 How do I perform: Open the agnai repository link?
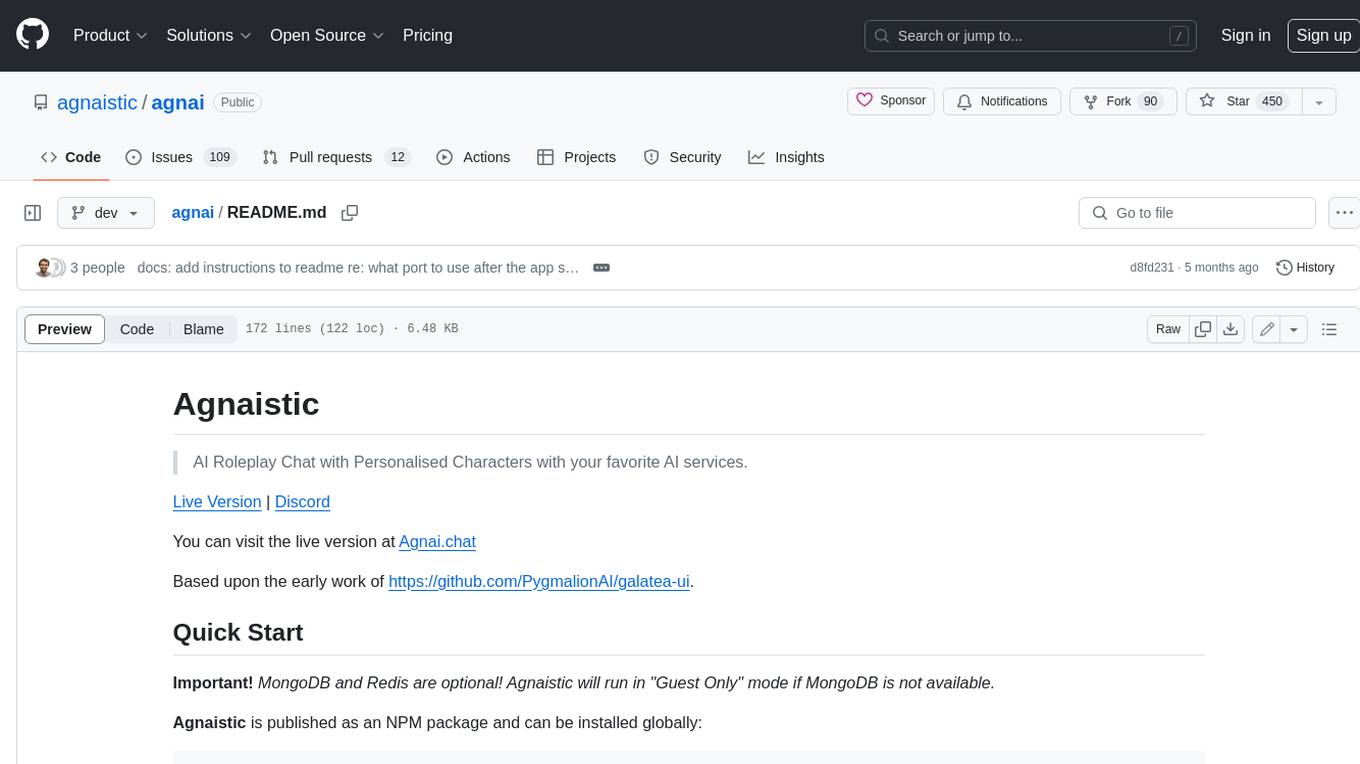[178, 102]
